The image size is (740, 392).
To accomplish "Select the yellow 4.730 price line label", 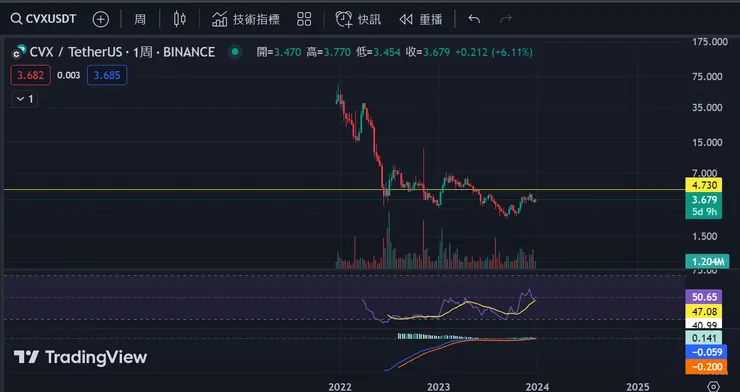I will pyautogui.click(x=704, y=185).
